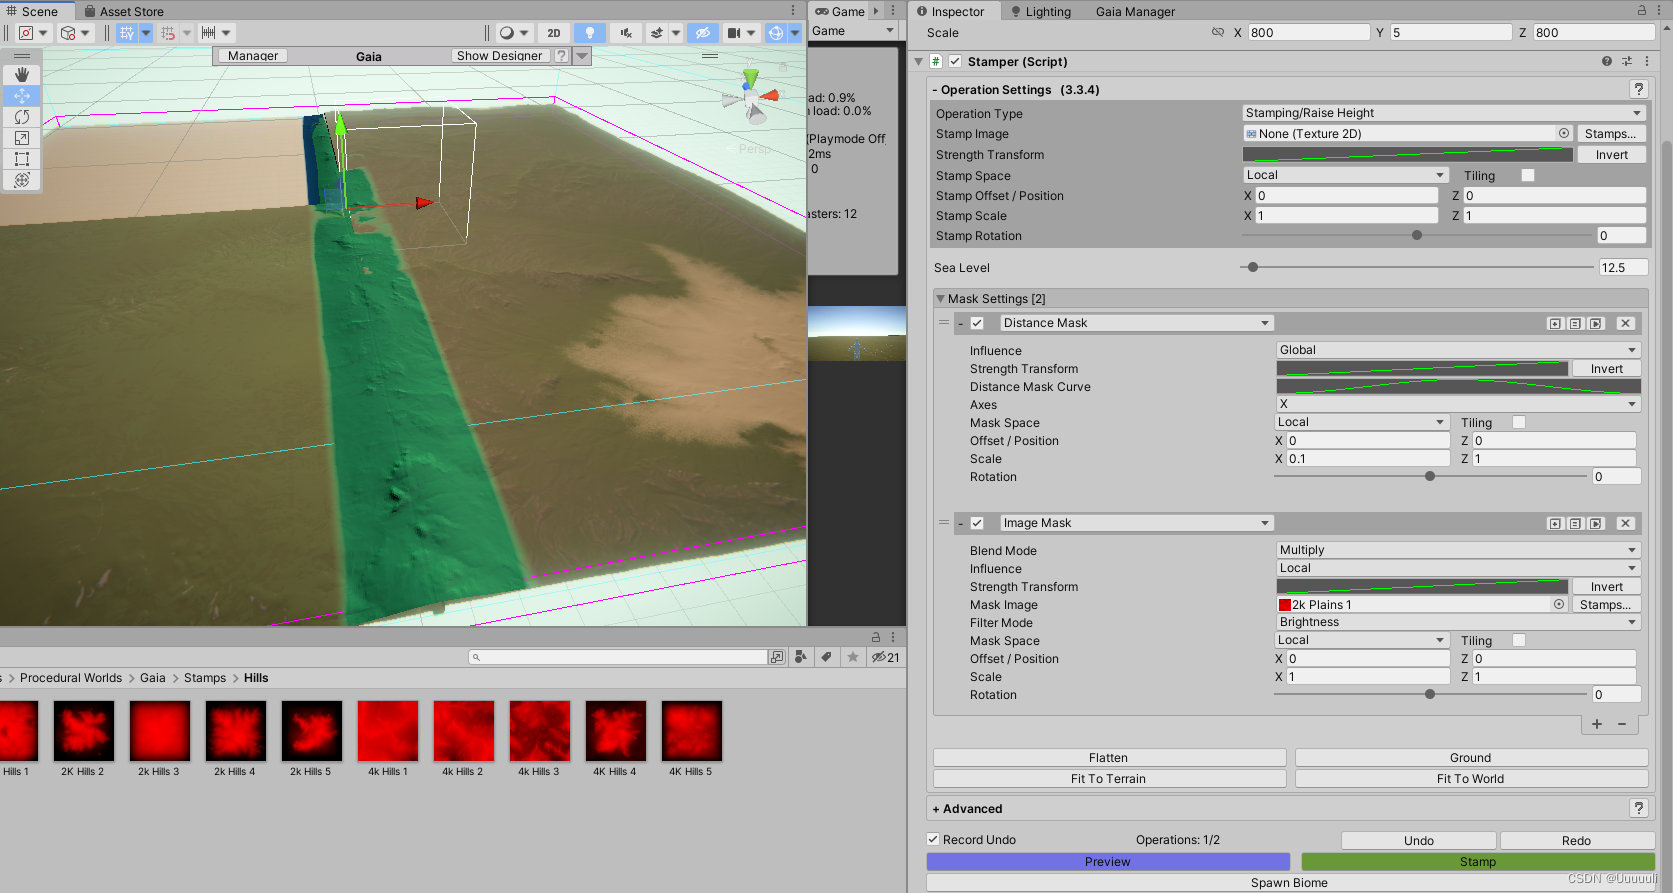This screenshot has width=1673, height=893.
Task: Remove the Image Mask with X
Action: 1625,523
